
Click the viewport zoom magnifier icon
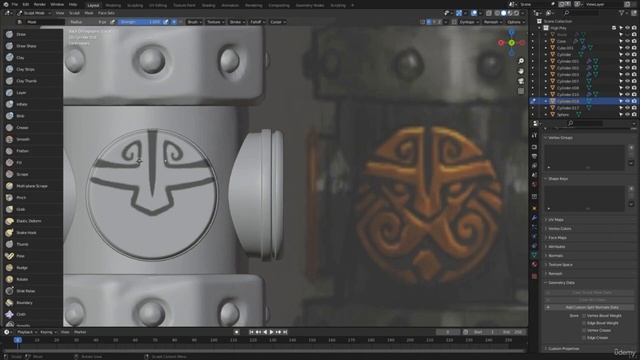point(521,61)
